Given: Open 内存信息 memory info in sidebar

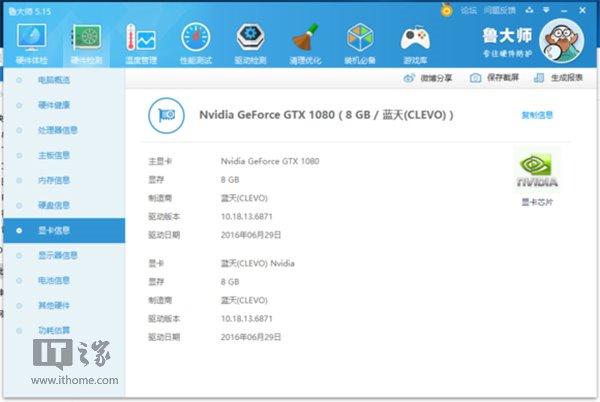Looking at the screenshot, I should [x=53, y=180].
